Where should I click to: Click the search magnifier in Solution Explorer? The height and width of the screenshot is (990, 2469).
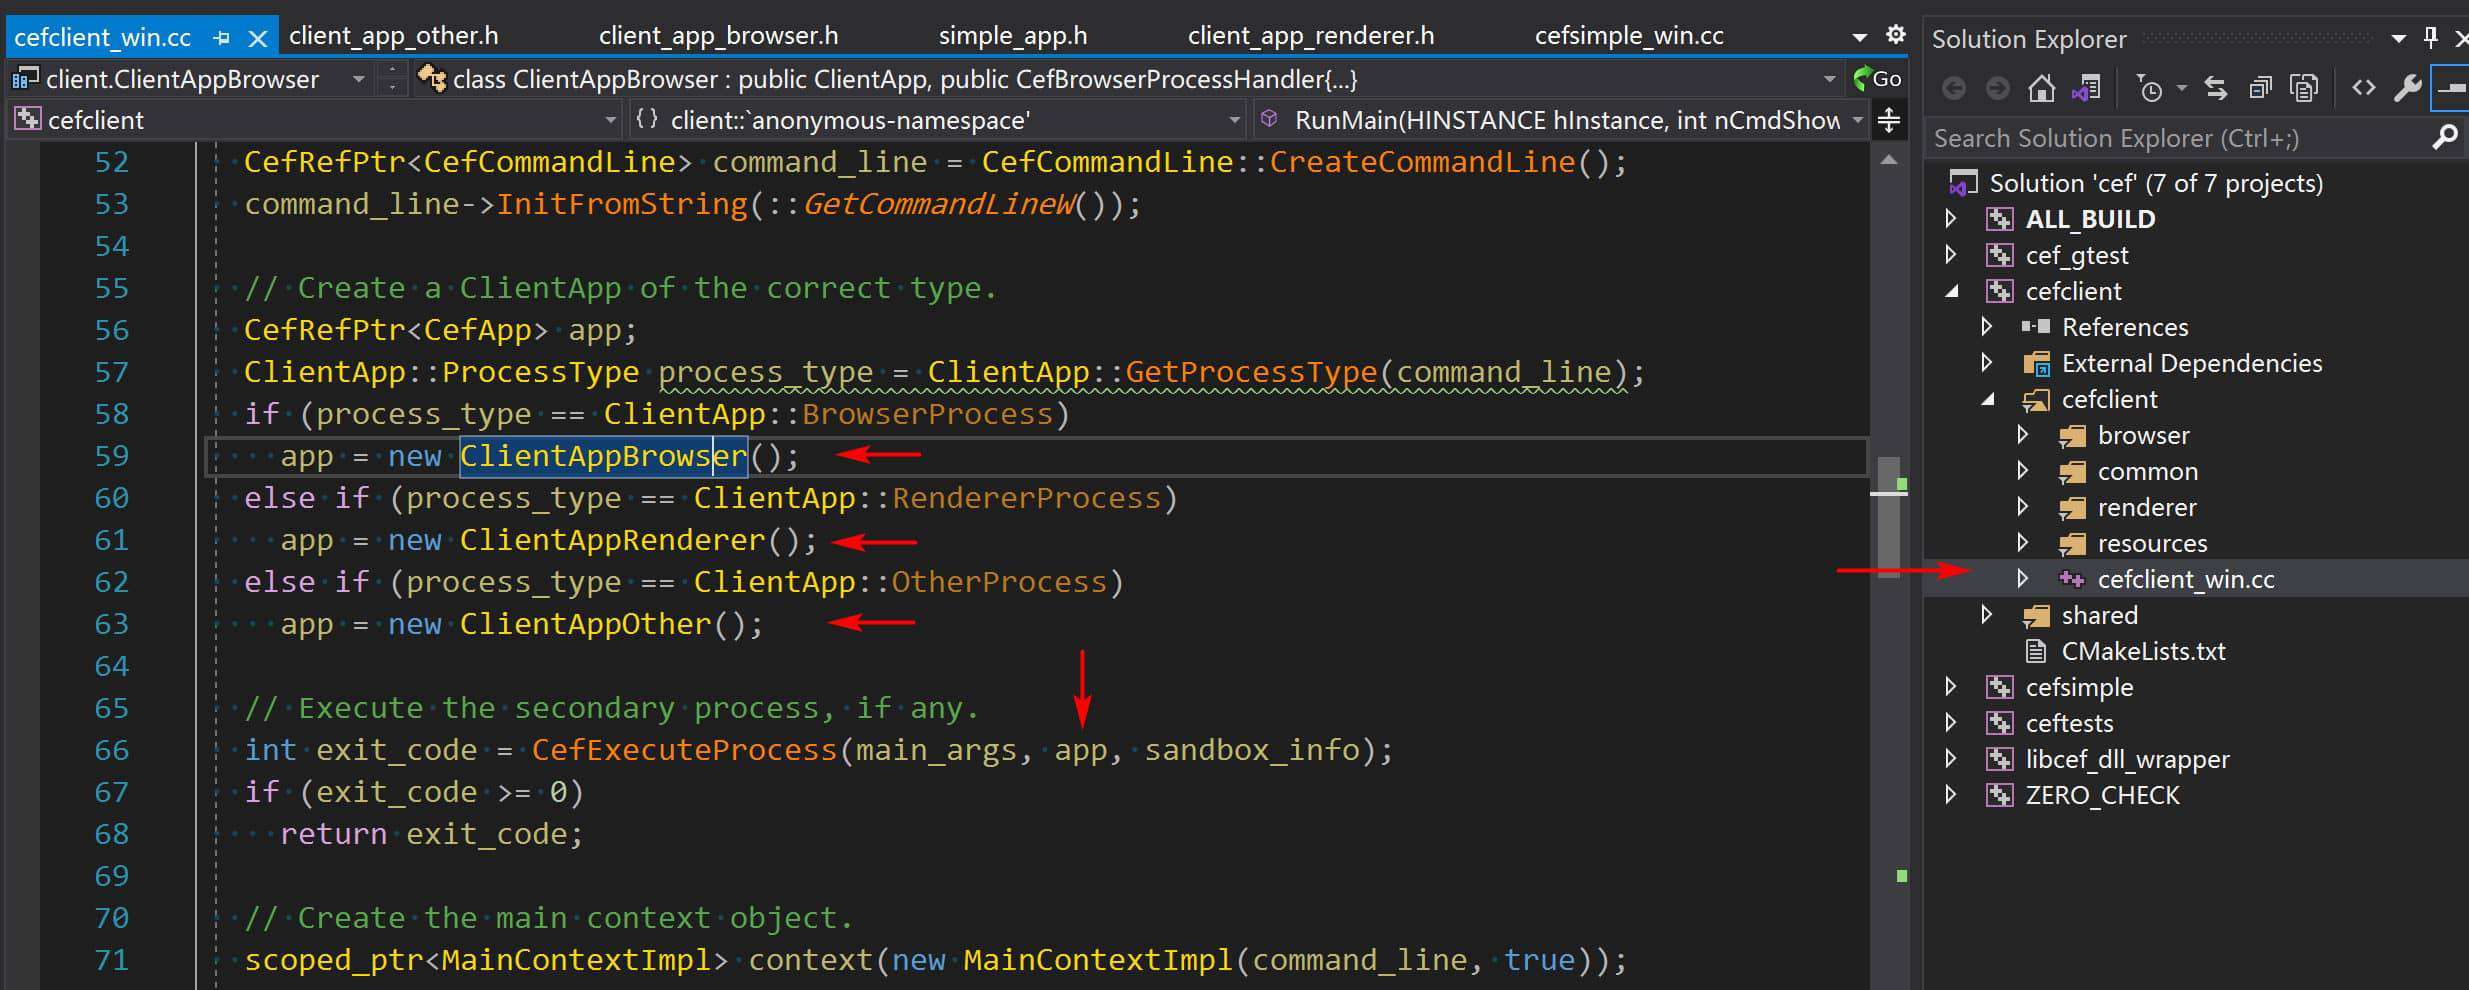[x=2444, y=138]
